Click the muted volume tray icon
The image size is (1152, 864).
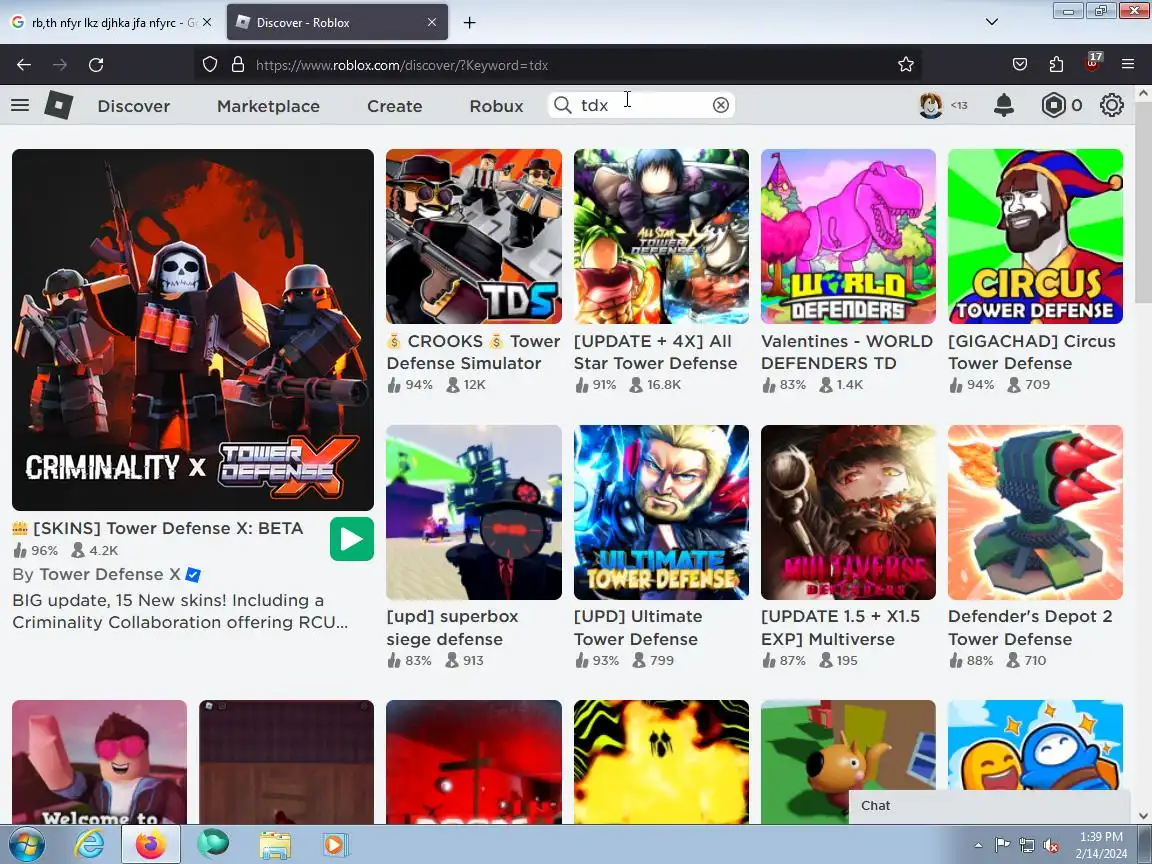tap(1051, 846)
